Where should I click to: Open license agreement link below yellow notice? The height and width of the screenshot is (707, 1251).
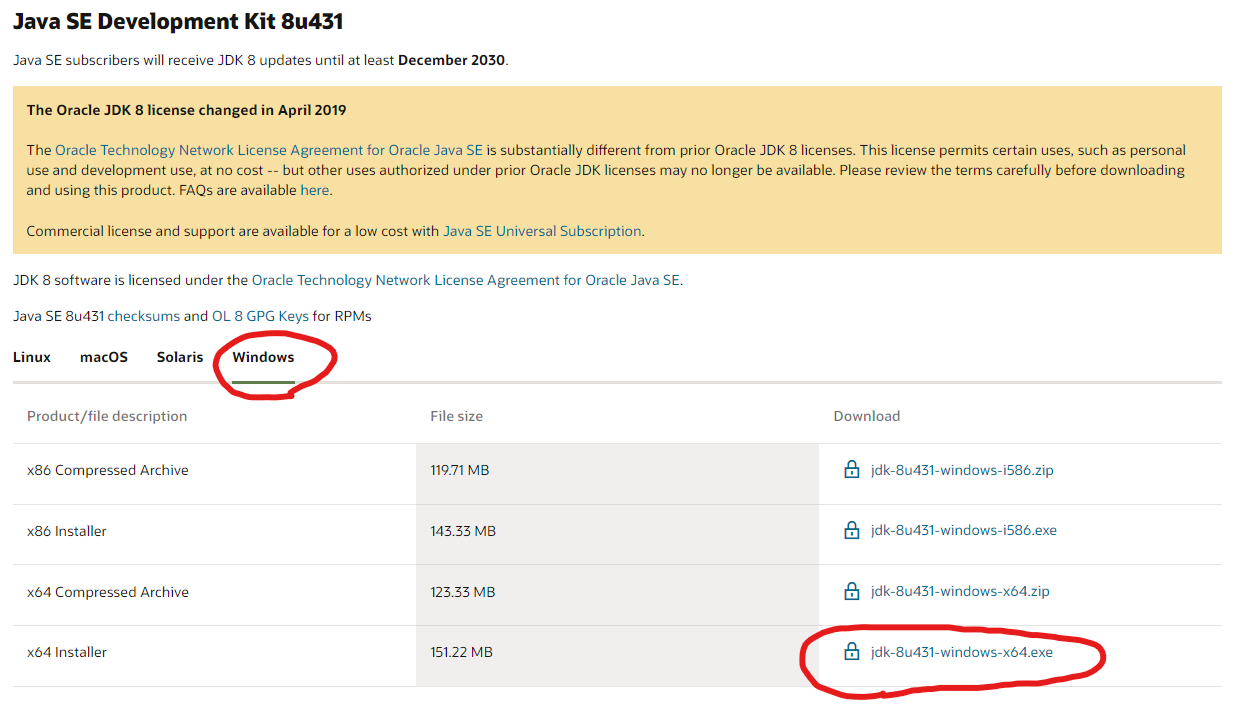466,281
